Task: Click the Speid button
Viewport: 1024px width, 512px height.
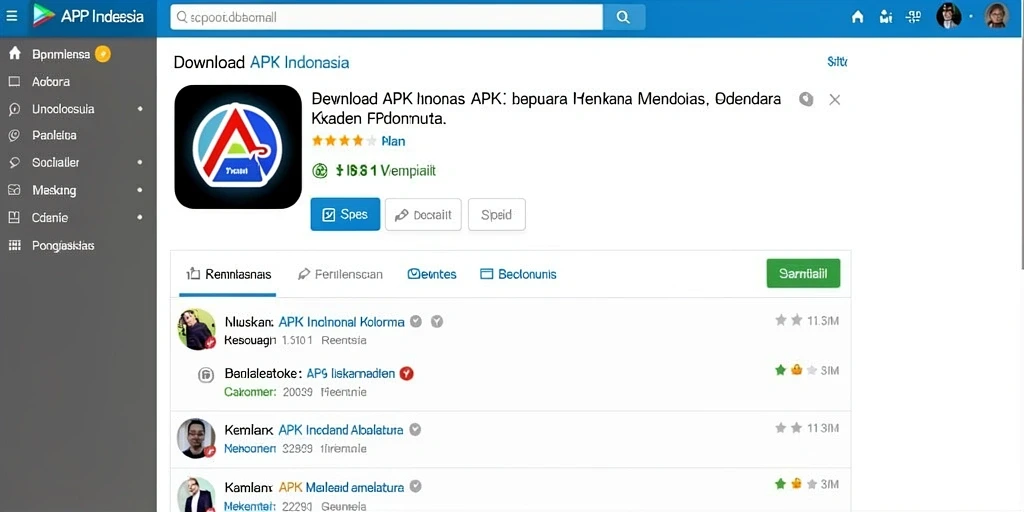Action: point(496,214)
